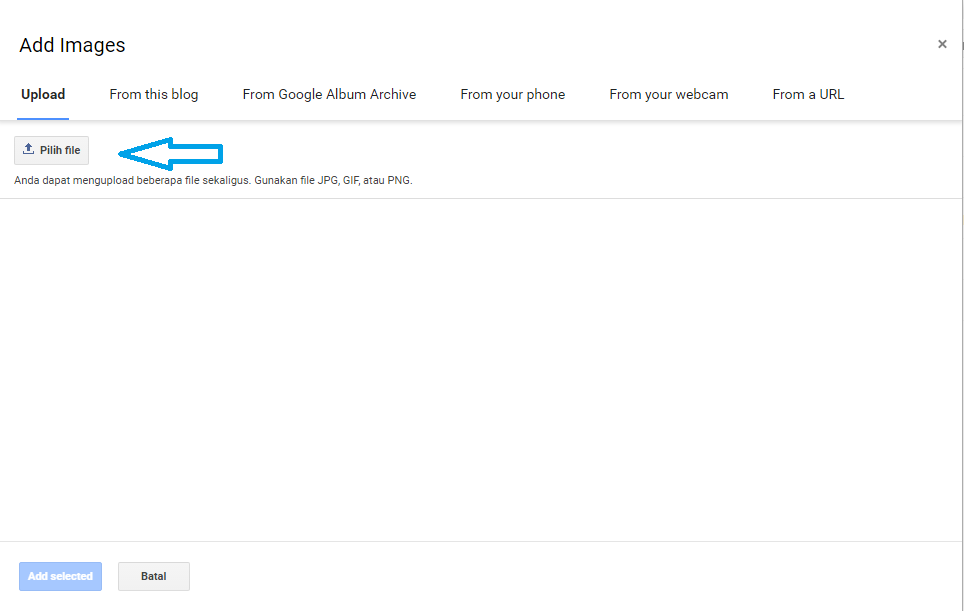Choose the From a URL tab
Image resolution: width=964 pixels, height=611 pixels.
(808, 95)
